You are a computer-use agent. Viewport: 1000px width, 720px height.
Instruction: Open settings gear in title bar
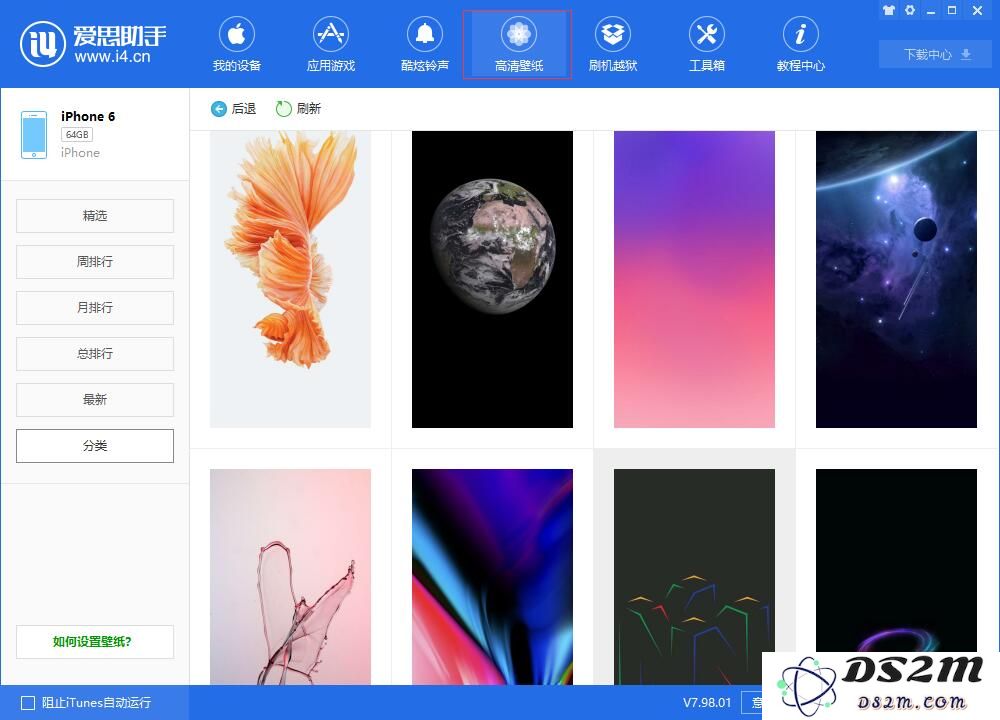[x=910, y=10]
